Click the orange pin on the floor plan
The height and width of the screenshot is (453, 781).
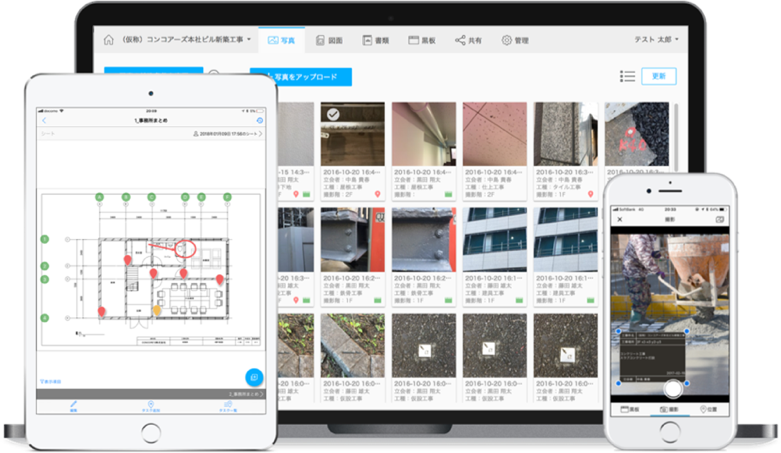[x=157, y=311]
